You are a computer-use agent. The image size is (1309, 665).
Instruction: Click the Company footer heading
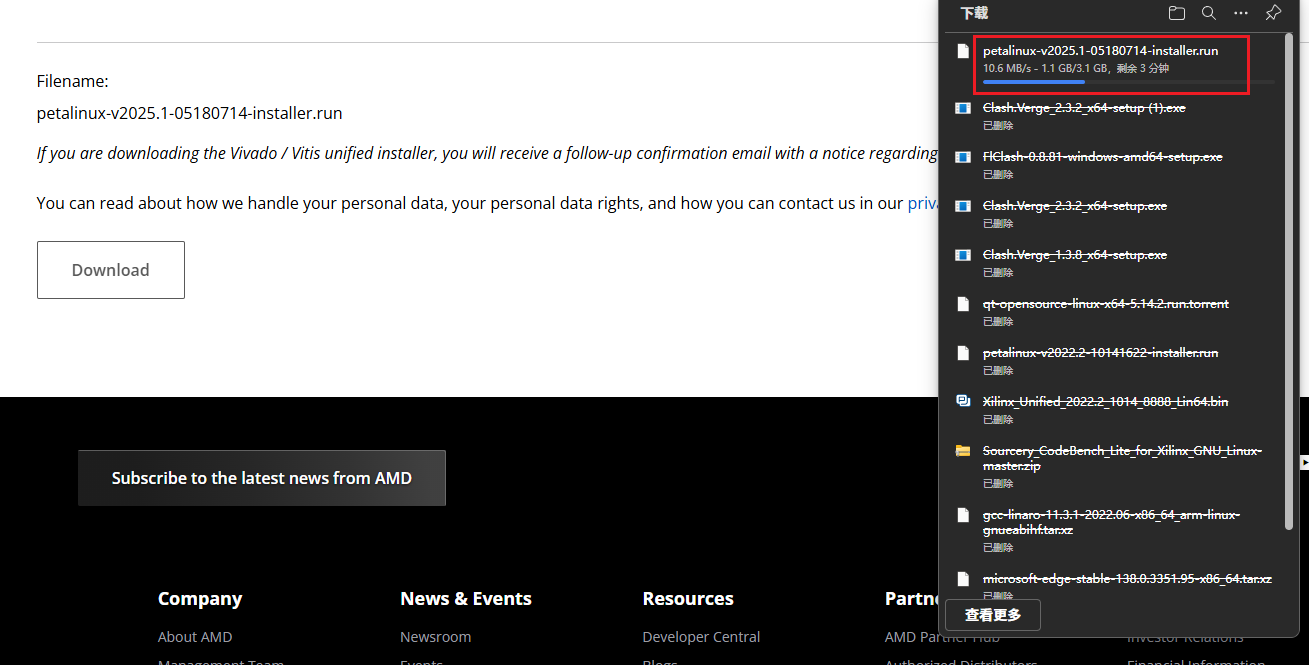[x=200, y=599]
